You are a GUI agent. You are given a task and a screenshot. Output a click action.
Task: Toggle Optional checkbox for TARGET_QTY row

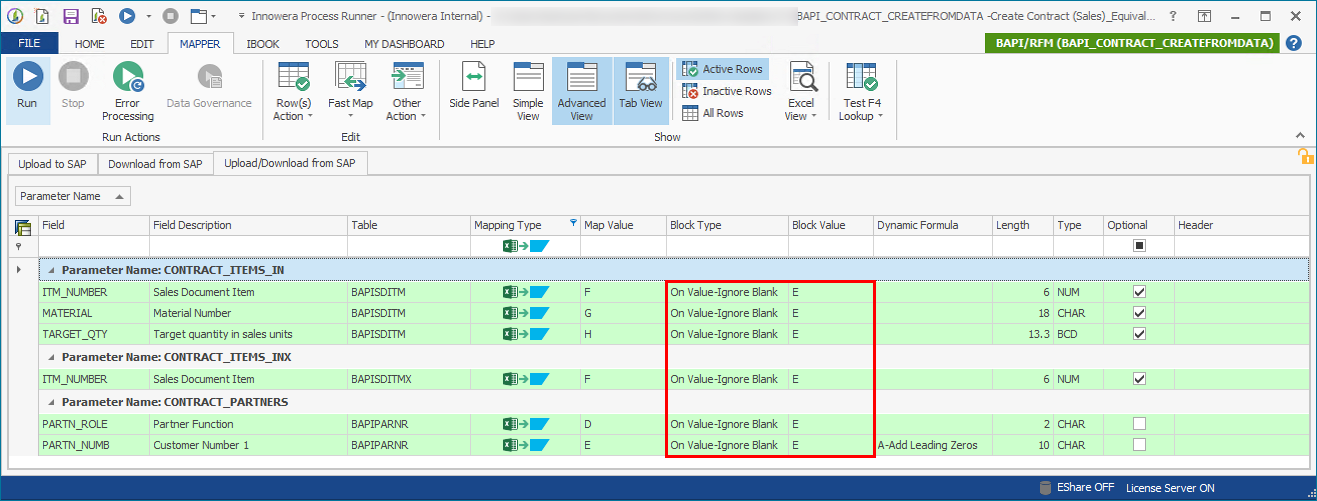click(x=1139, y=334)
